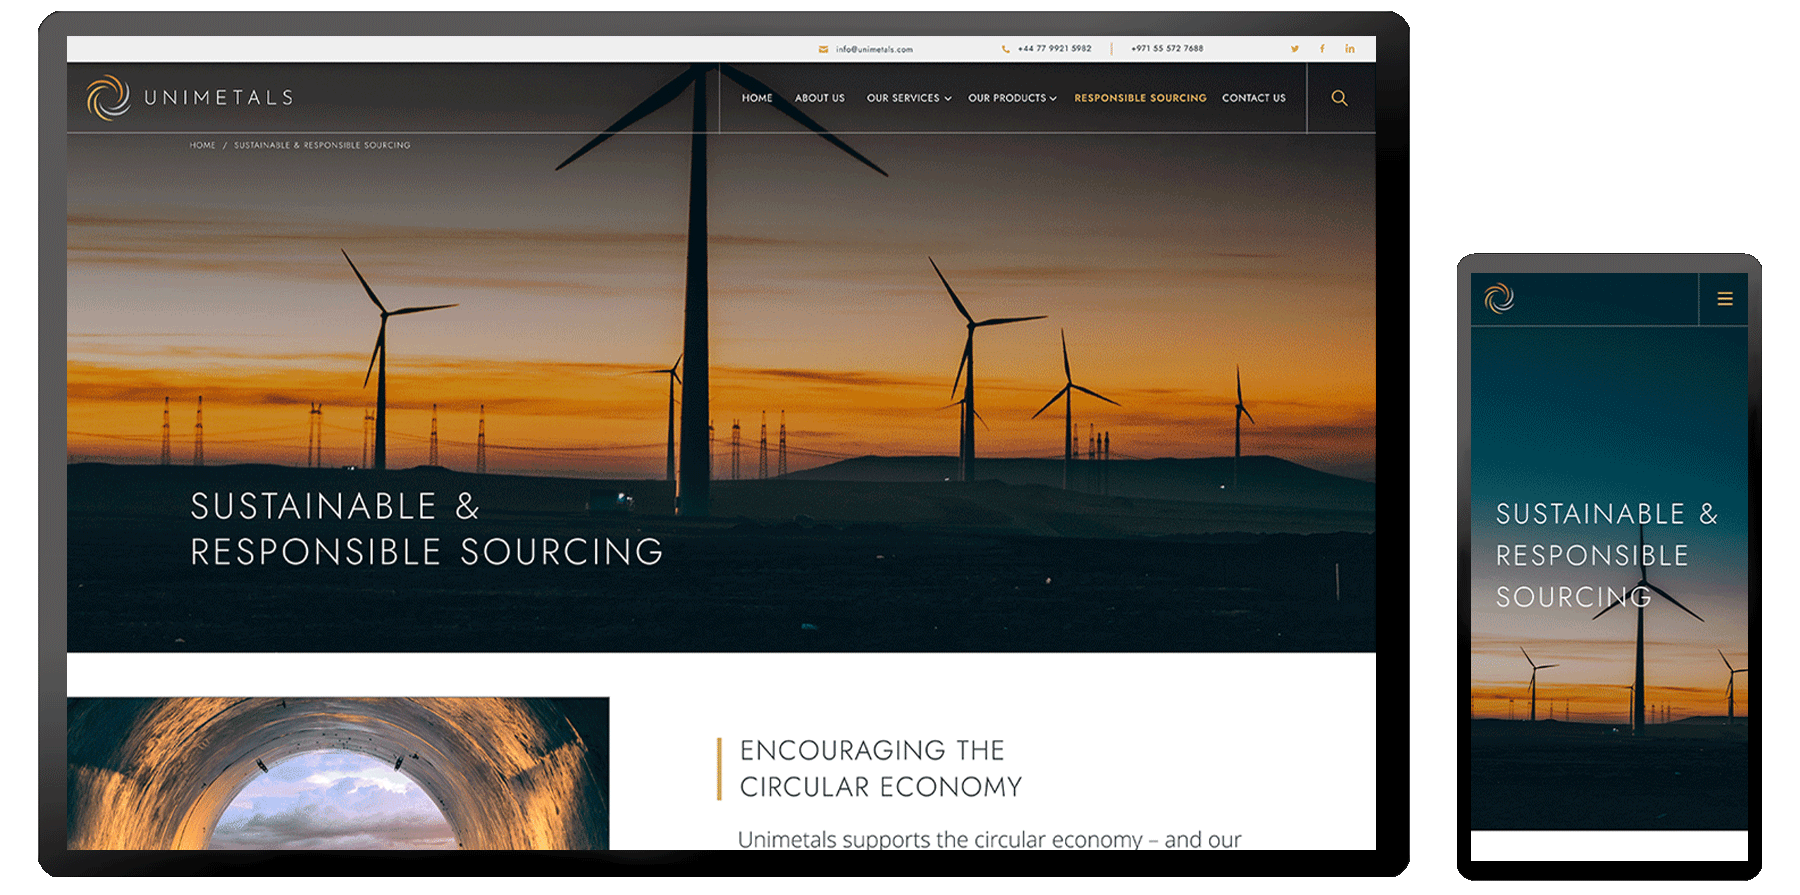Click the +971 55 572 7688 phone link
This screenshot has width=1800, height=895.
click(1167, 48)
